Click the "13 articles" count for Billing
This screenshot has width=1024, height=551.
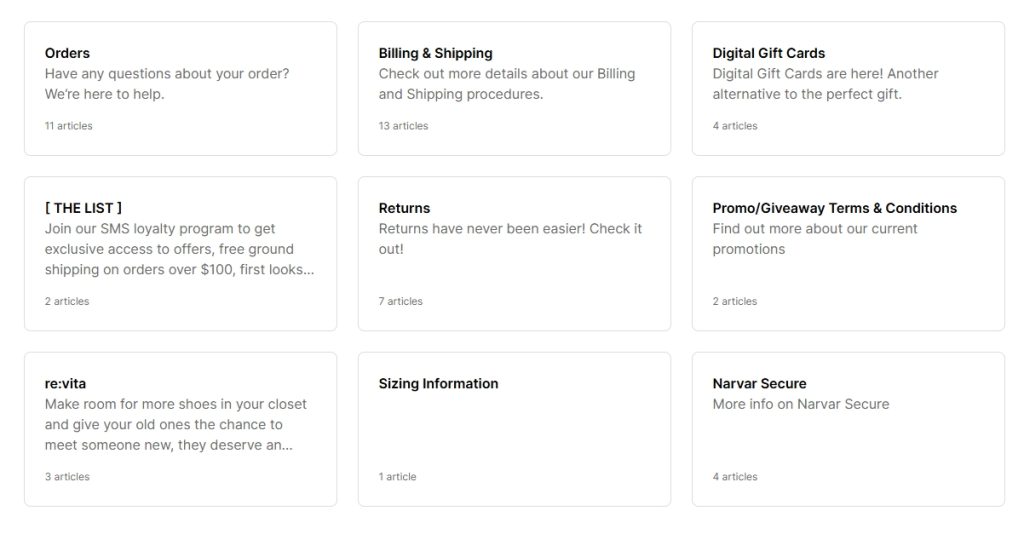tap(403, 126)
